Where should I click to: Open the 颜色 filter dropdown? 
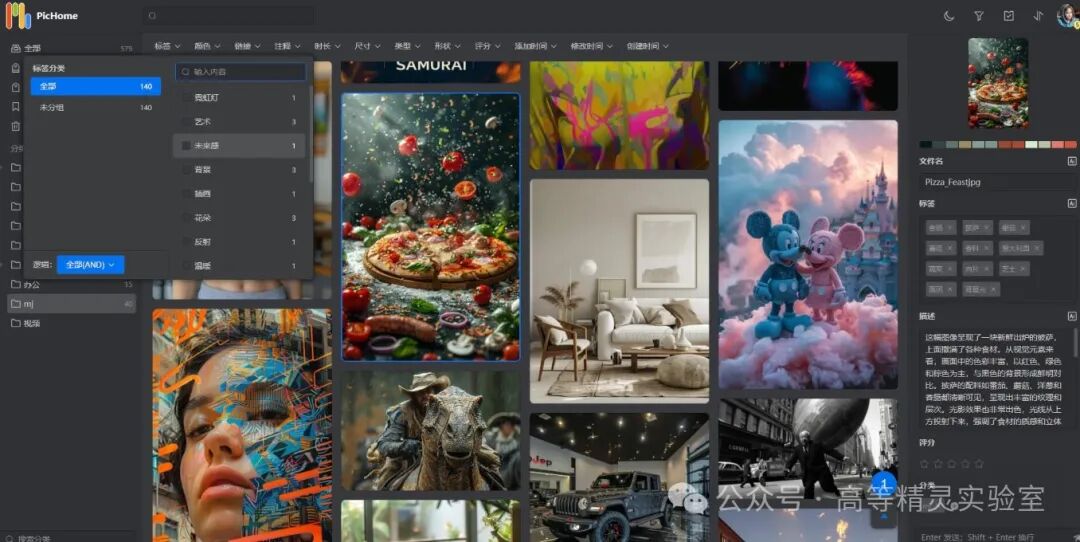[207, 46]
